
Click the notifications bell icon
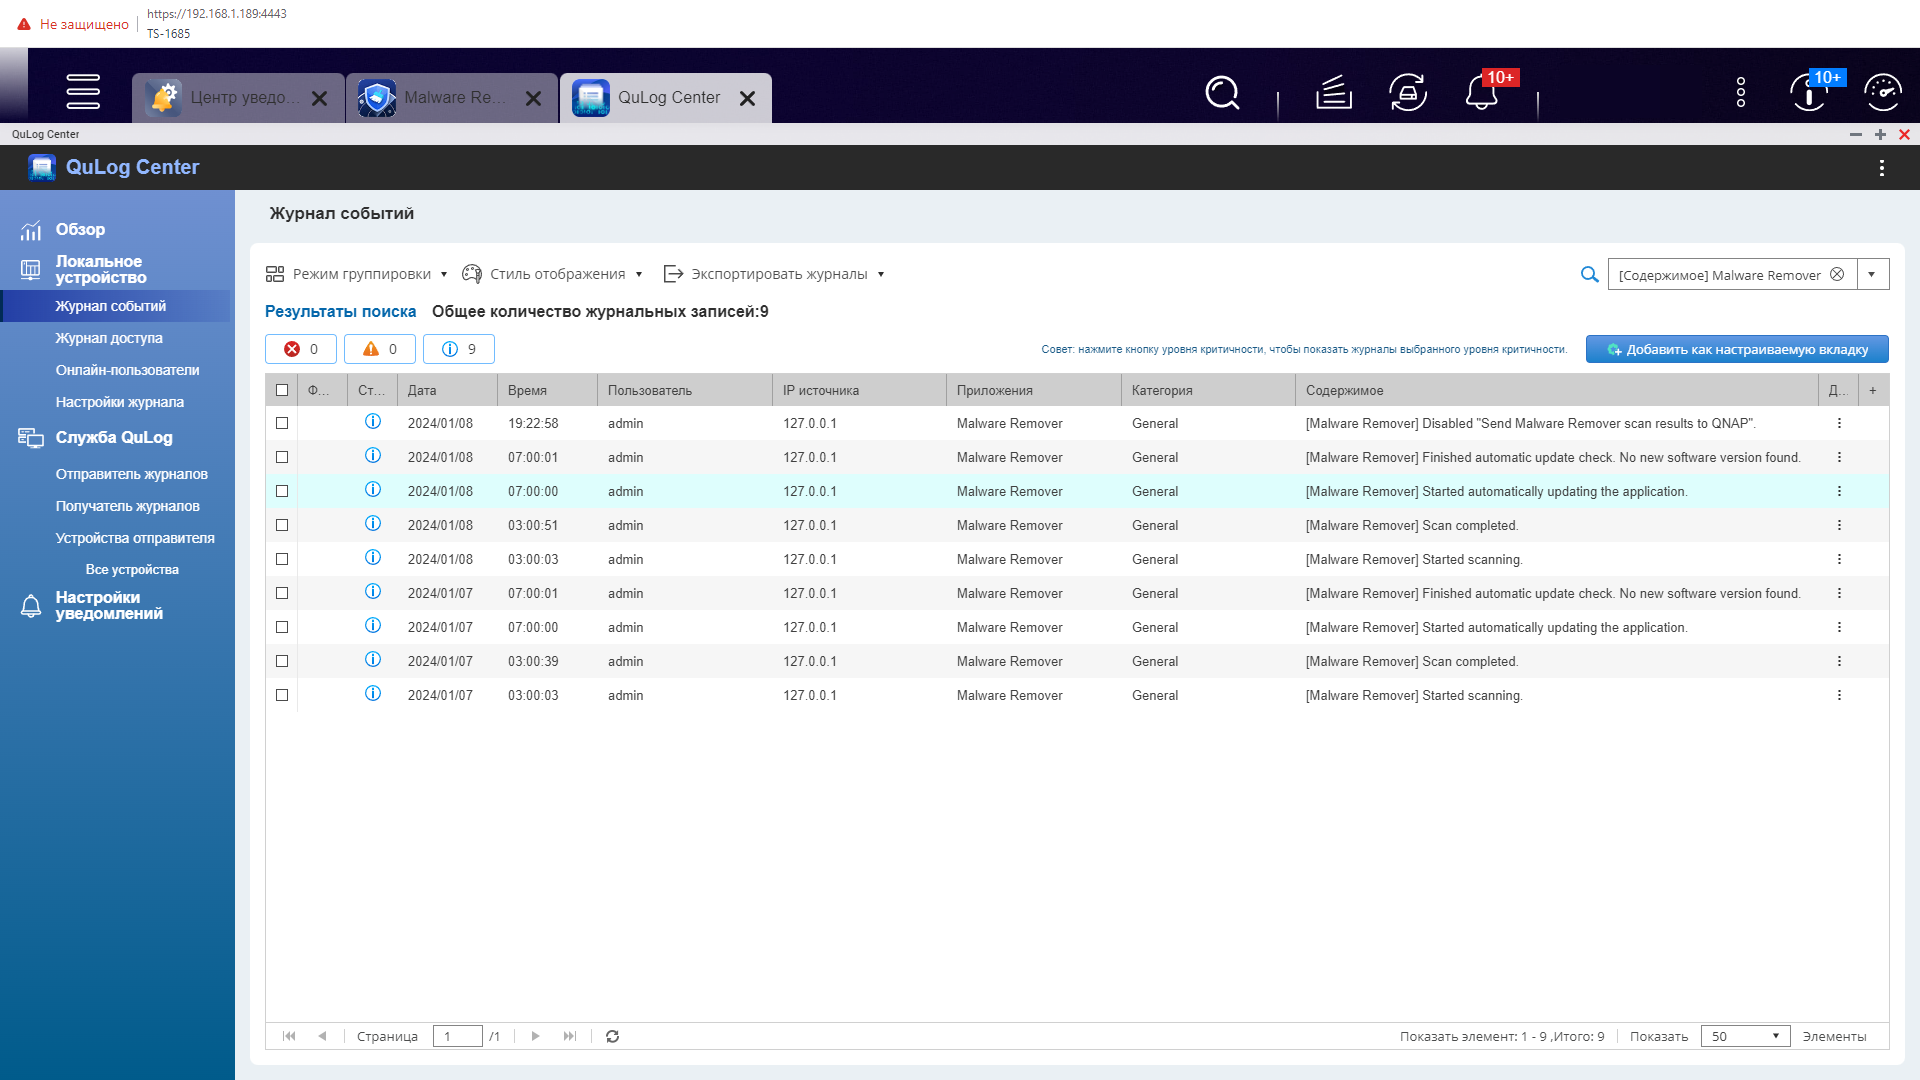(x=1481, y=93)
